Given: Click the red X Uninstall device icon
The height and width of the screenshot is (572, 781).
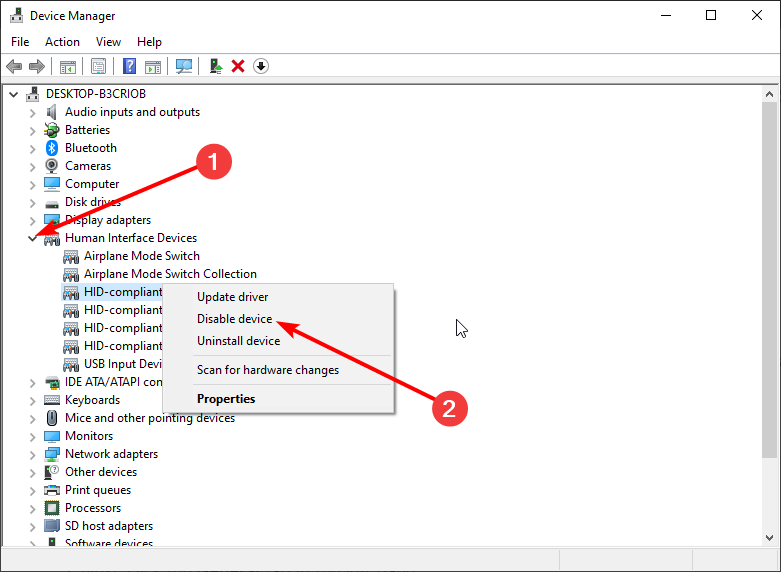Looking at the screenshot, I should click(x=238, y=66).
